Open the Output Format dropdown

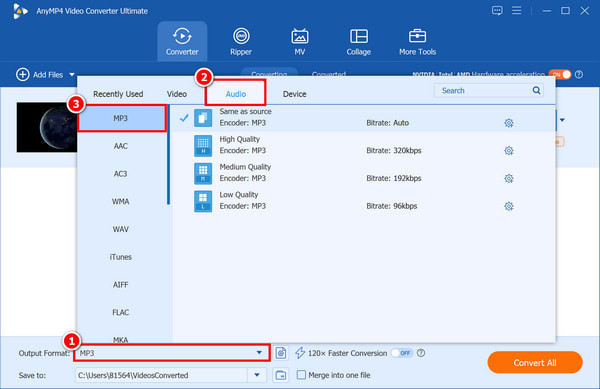click(x=172, y=353)
